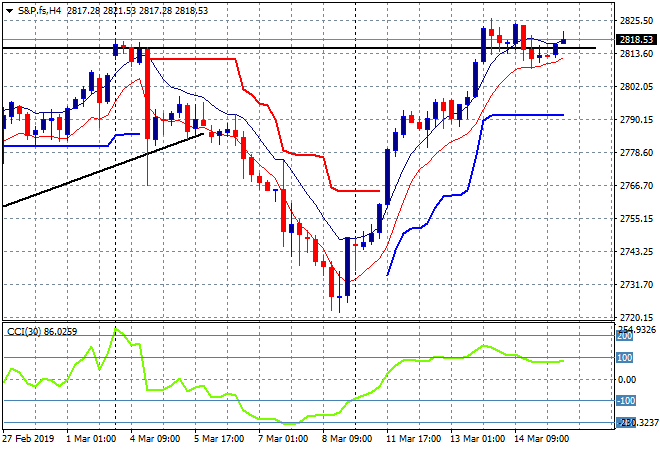Click the 2778.60 price axis label

636,152
